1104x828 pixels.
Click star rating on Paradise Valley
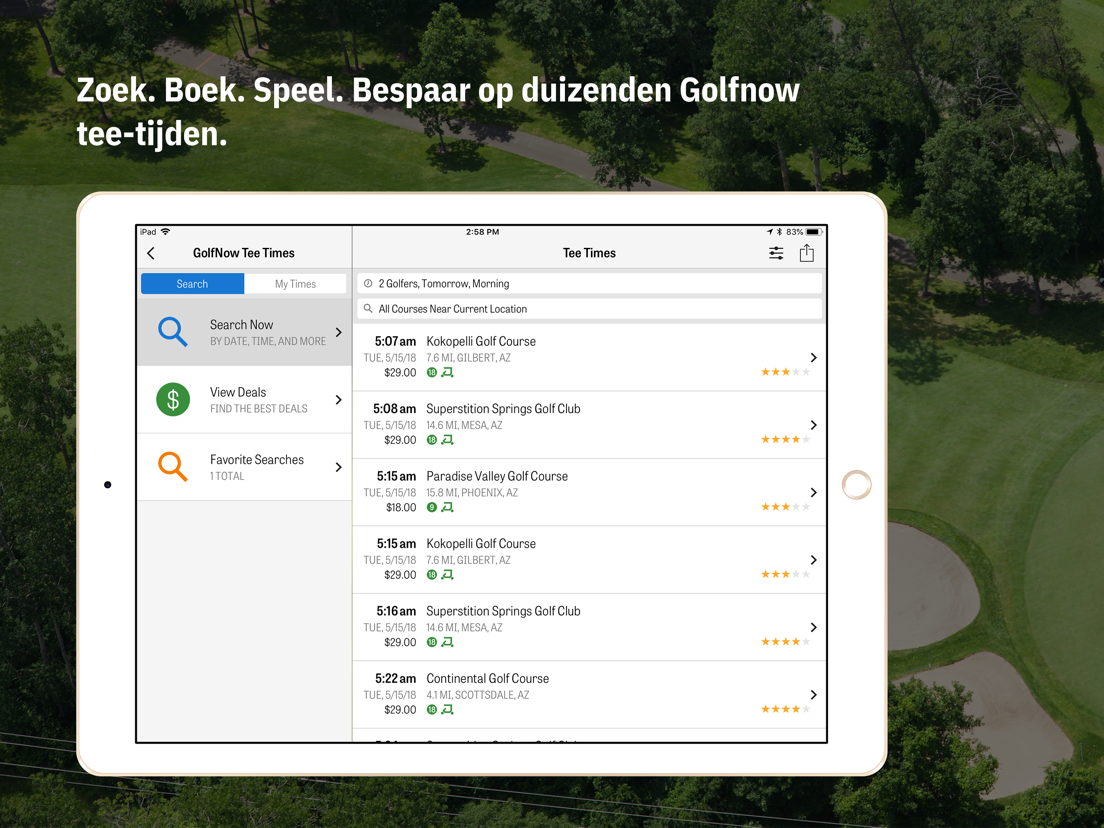pyautogui.click(x=785, y=507)
